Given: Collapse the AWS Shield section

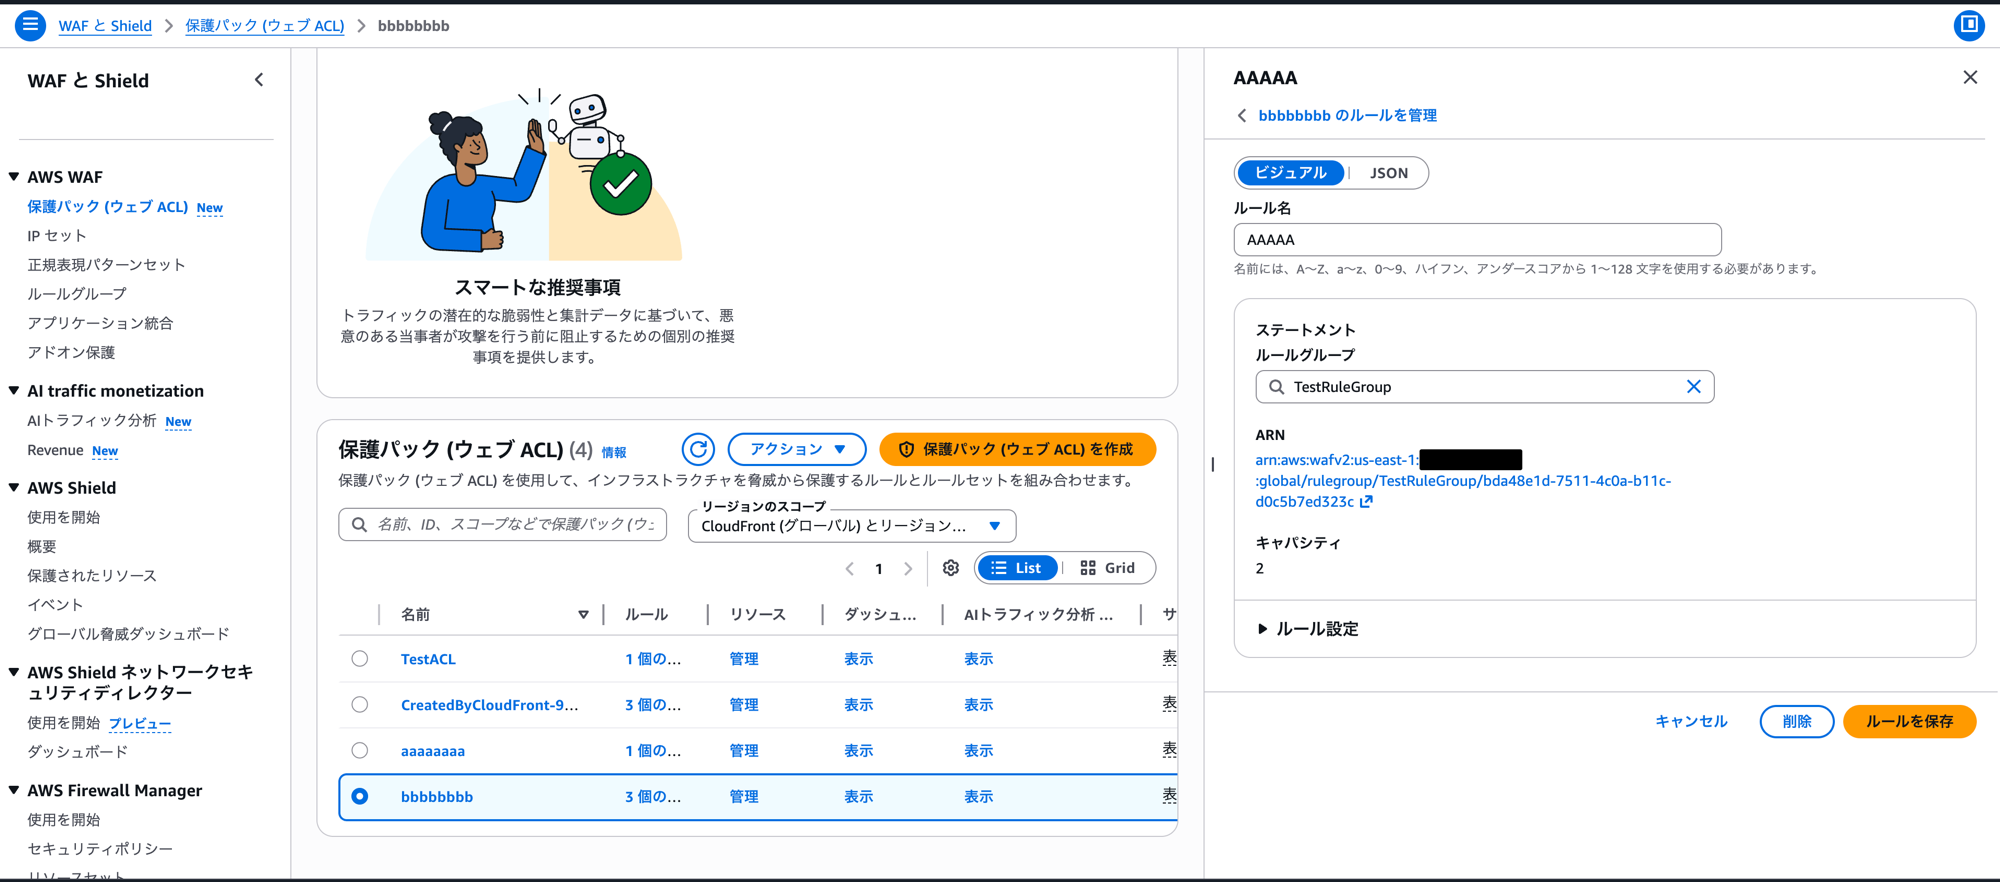Looking at the screenshot, I should coord(14,488).
